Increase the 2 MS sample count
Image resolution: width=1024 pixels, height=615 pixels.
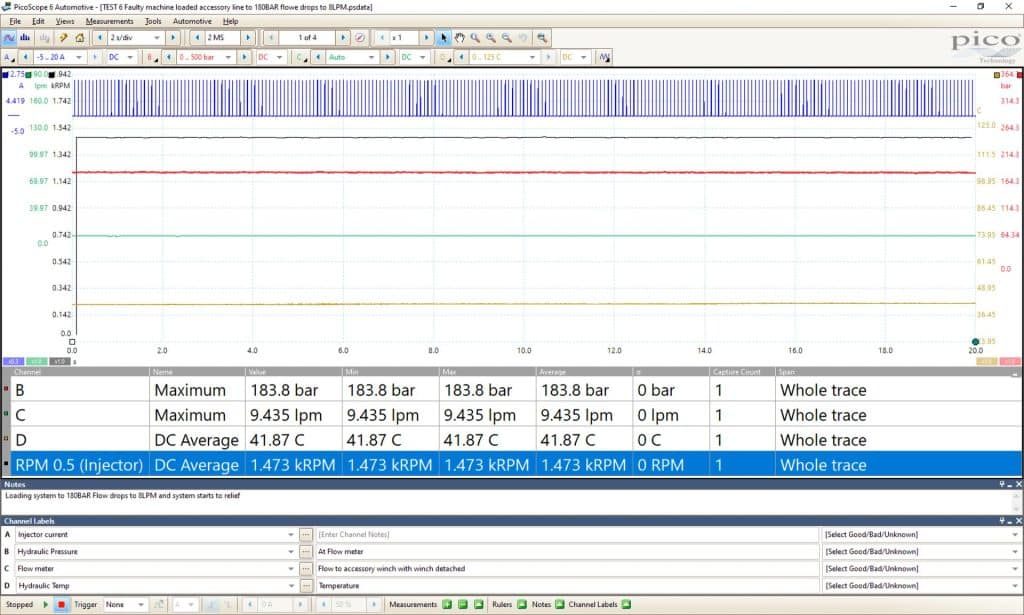(x=248, y=38)
